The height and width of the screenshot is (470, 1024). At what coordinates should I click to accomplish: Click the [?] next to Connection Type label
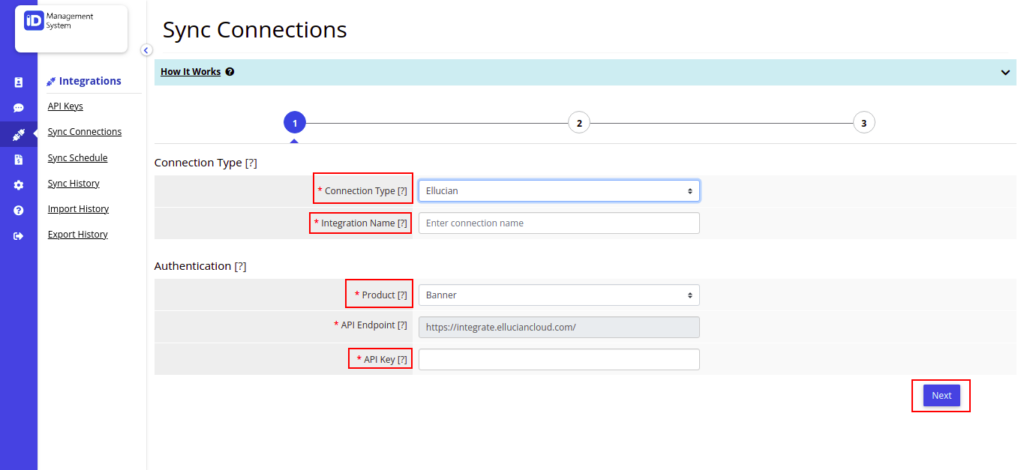402,191
